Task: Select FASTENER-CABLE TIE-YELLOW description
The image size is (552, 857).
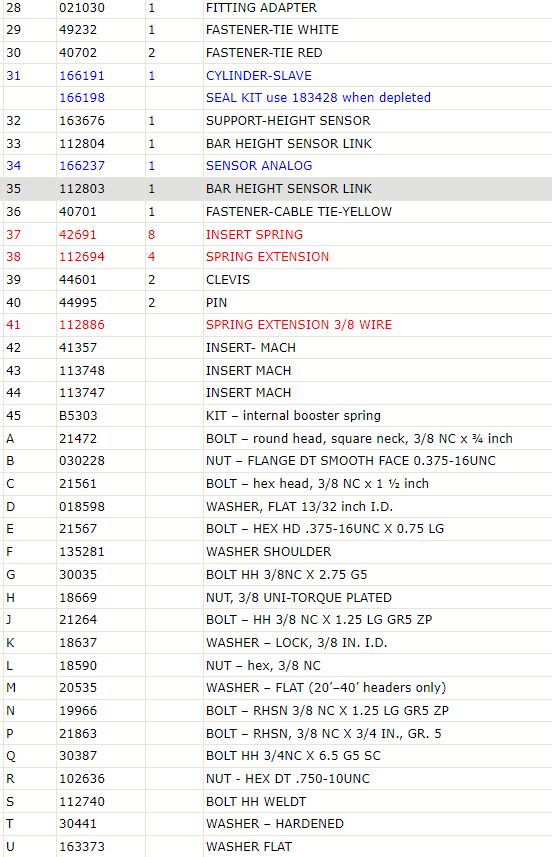Action: pos(298,212)
